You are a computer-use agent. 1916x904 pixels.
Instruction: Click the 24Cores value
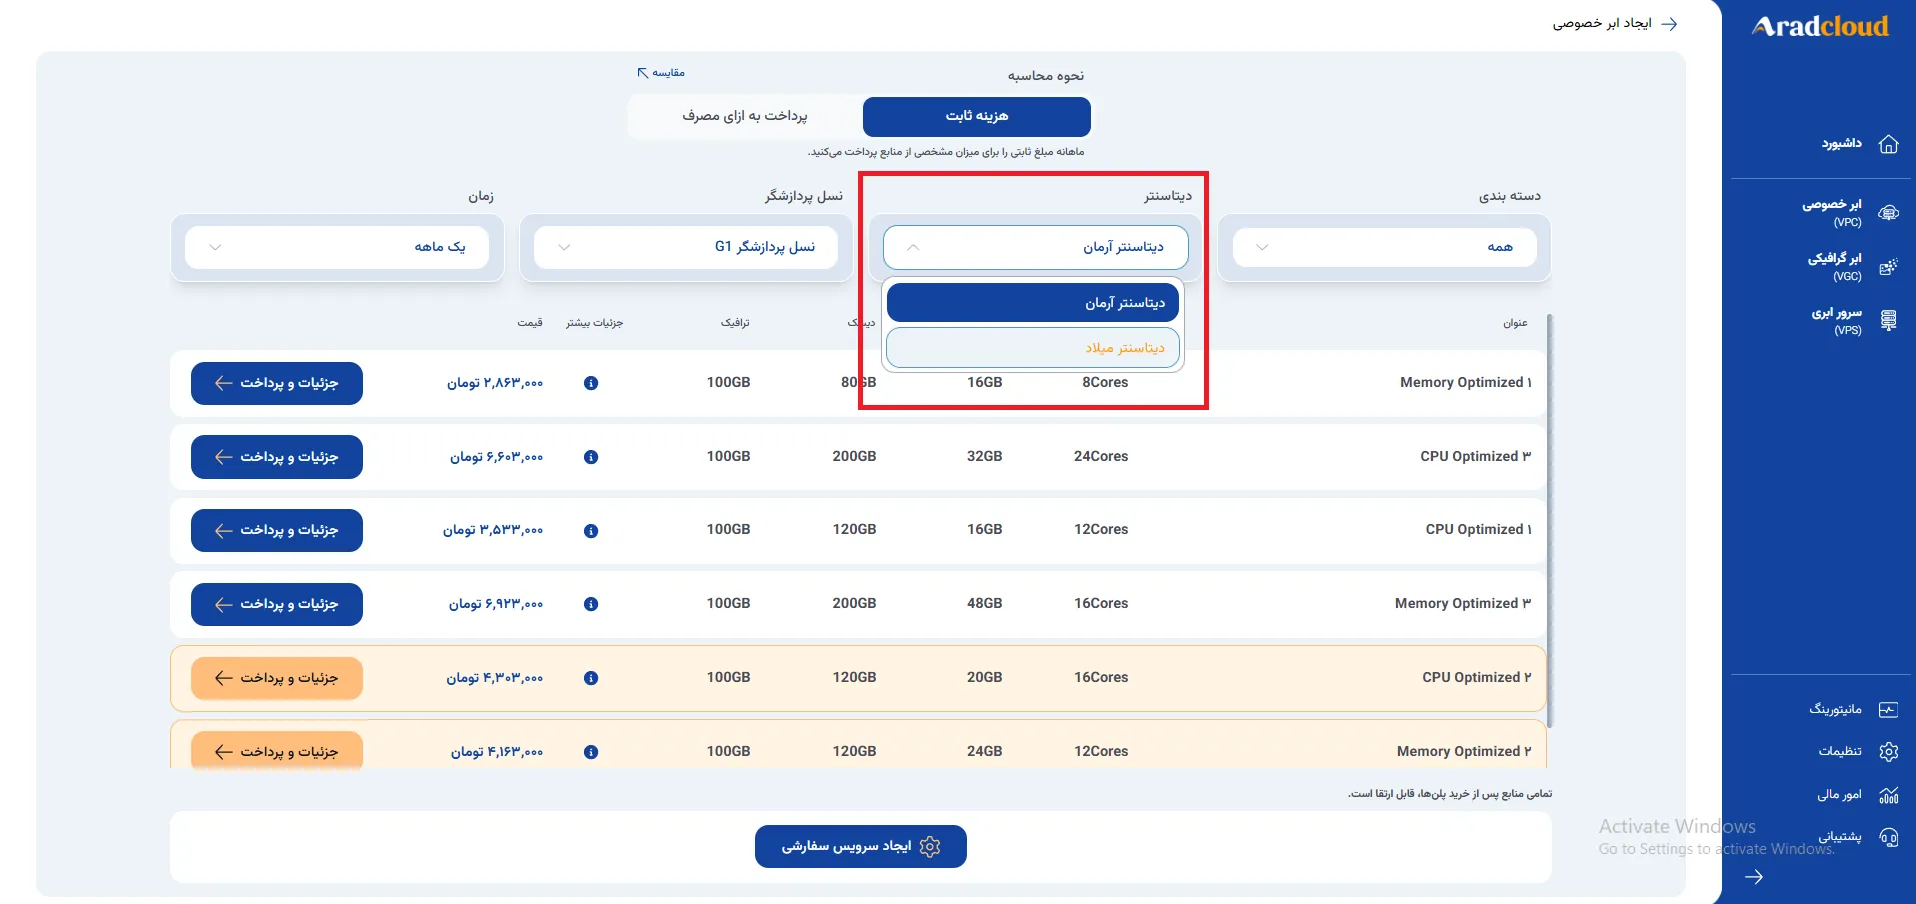coord(1101,456)
